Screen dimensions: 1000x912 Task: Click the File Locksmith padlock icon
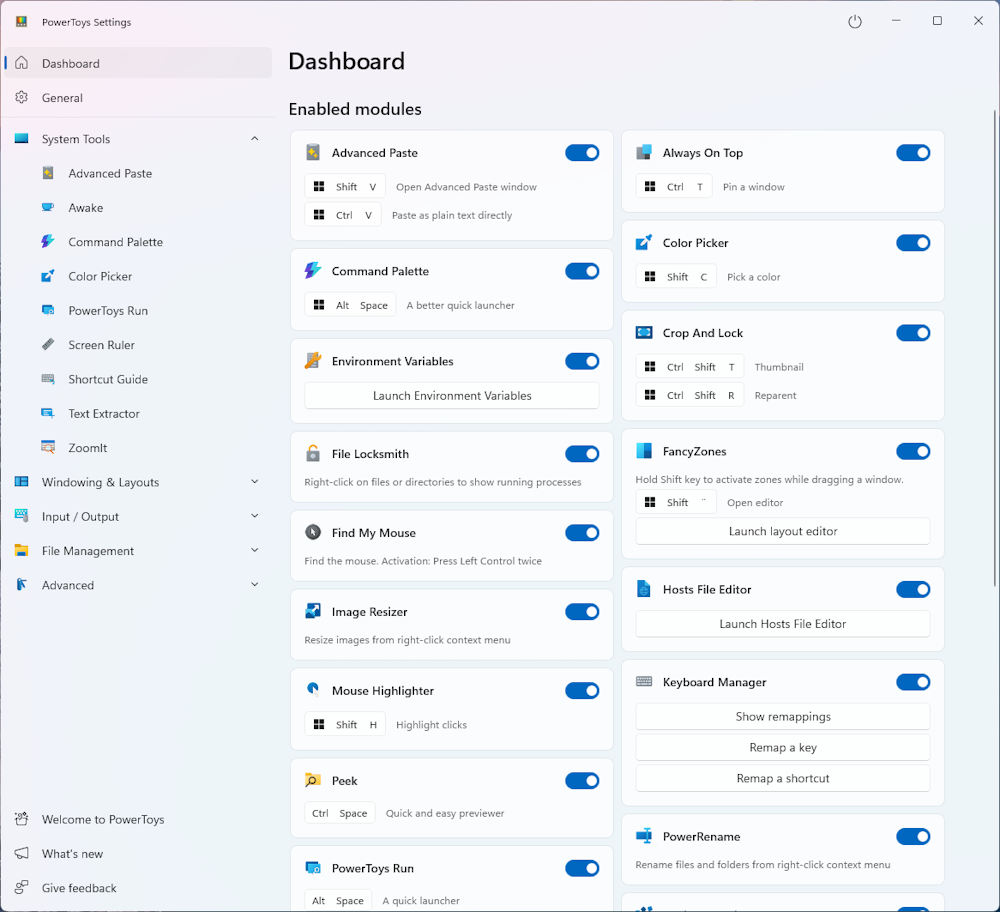pos(312,453)
